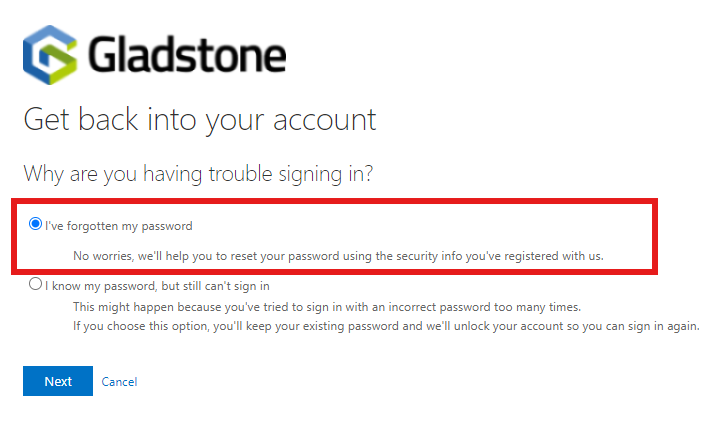The width and height of the screenshot is (718, 432).
Task: Click the "This might happen because" explanation line
Action: click(327, 307)
